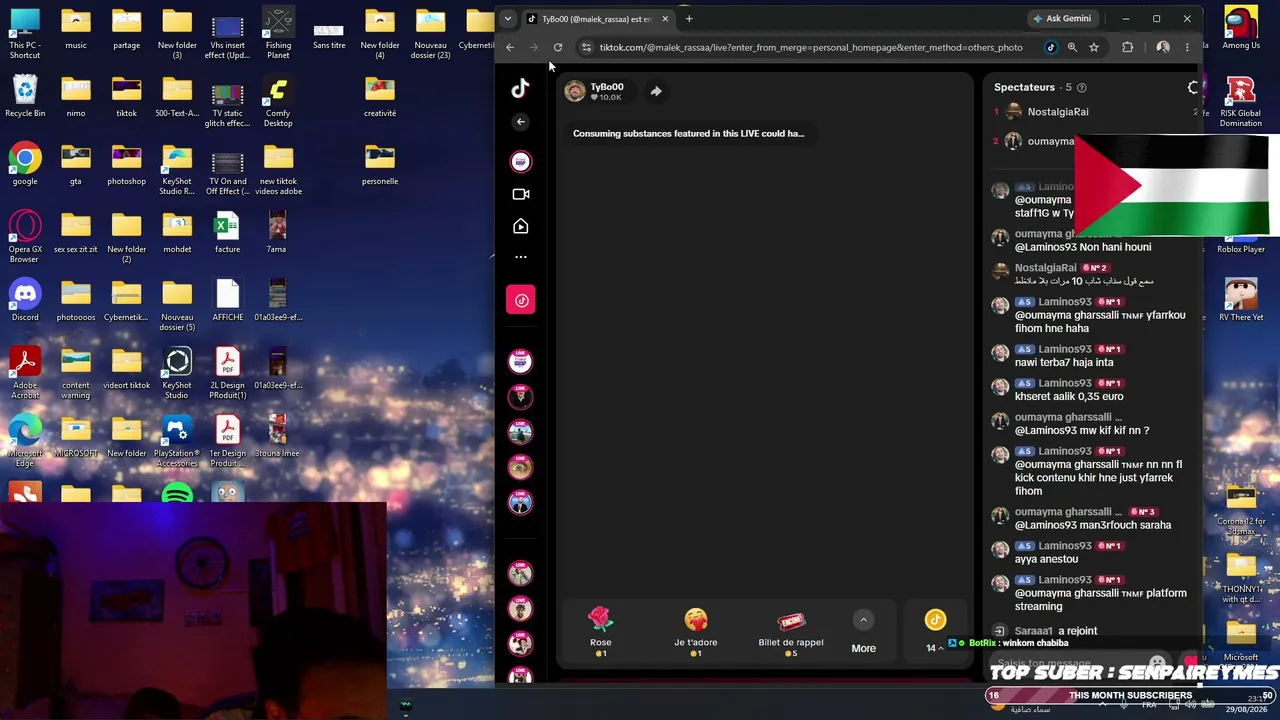The height and width of the screenshot is (720, 1280).
Task: Select the TyBo00 TikTok browser tab
Action: pyautogui.click(x=598, y=19)
